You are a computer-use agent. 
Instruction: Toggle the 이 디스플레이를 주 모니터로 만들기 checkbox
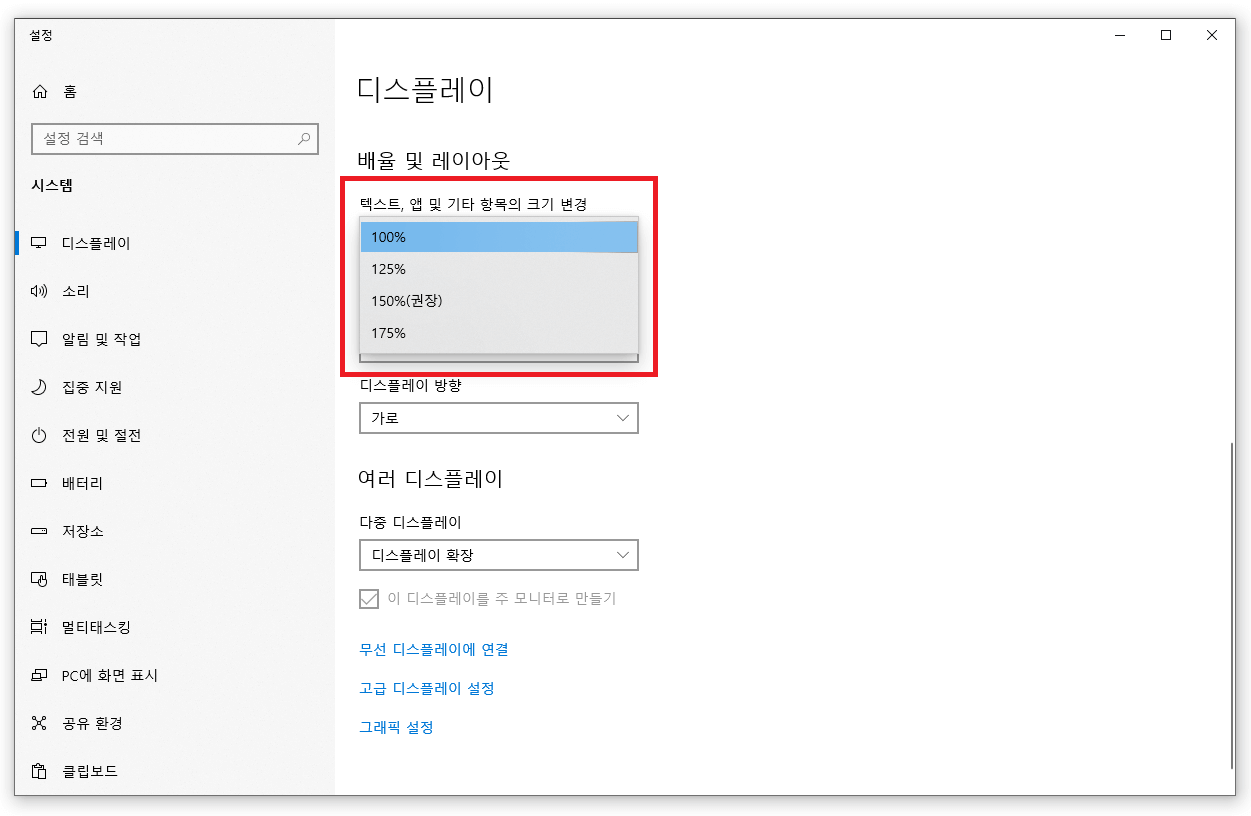point(370,598)
